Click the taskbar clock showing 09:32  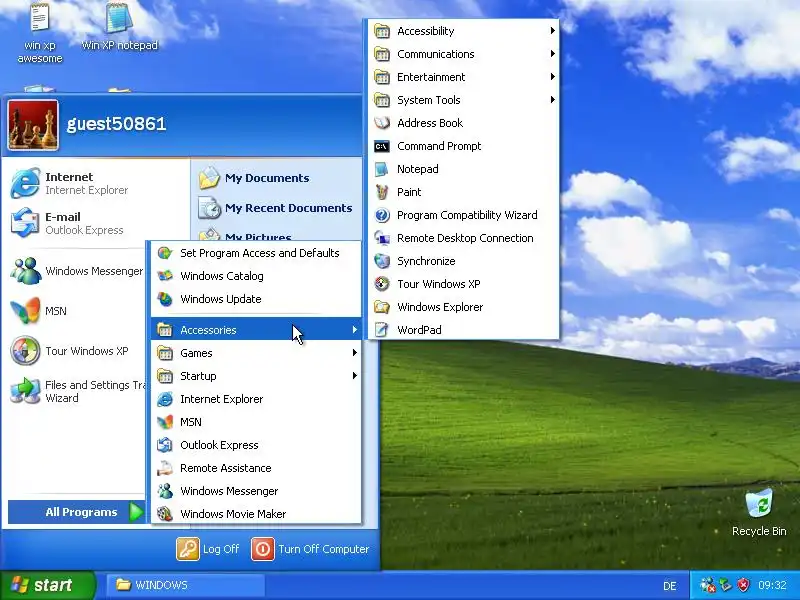(772, 585)
